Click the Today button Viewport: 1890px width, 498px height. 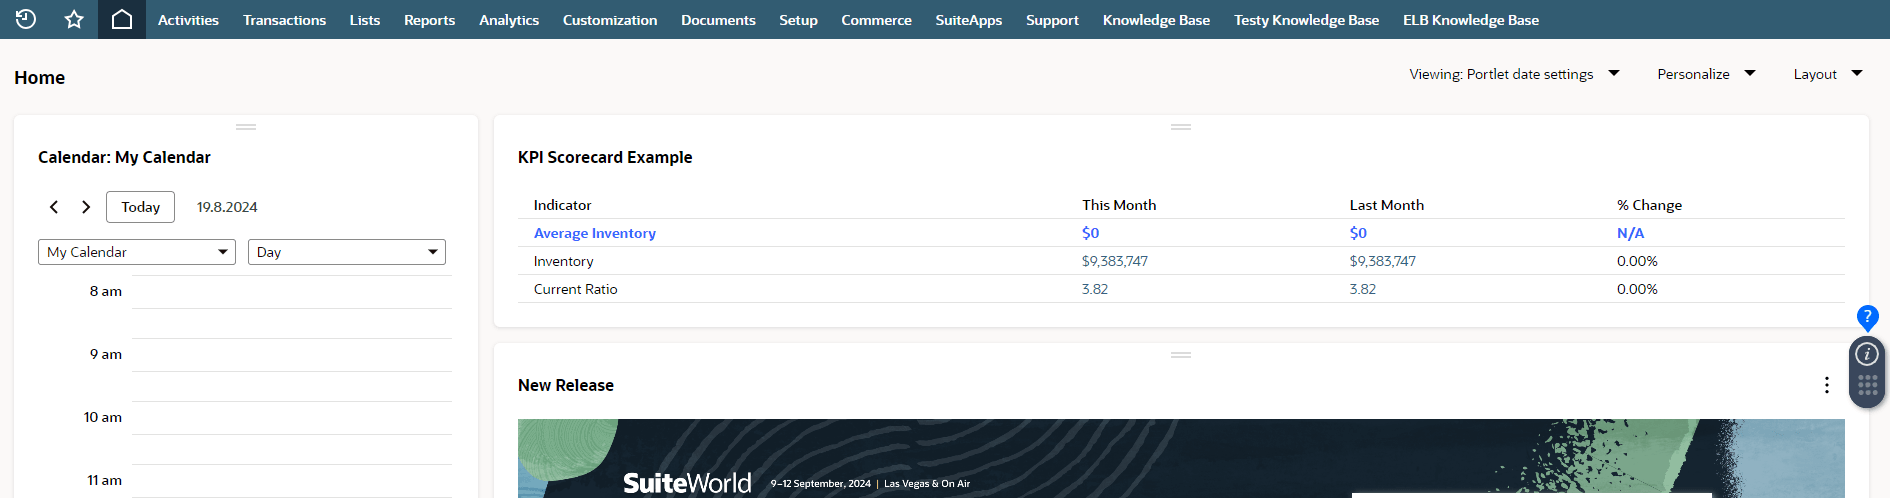(140, 207)
